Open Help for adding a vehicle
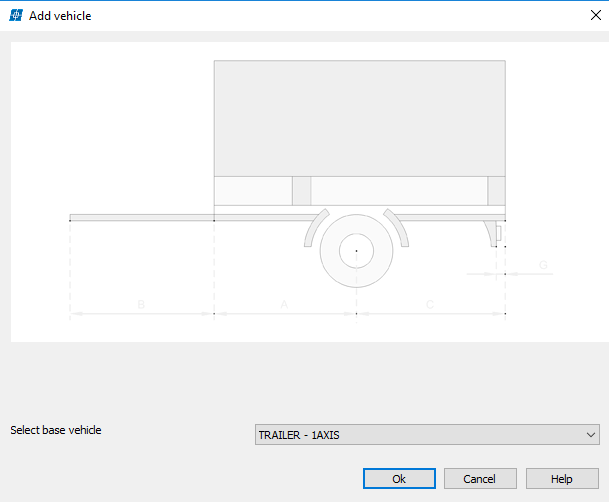 click(x=561, y=479)
